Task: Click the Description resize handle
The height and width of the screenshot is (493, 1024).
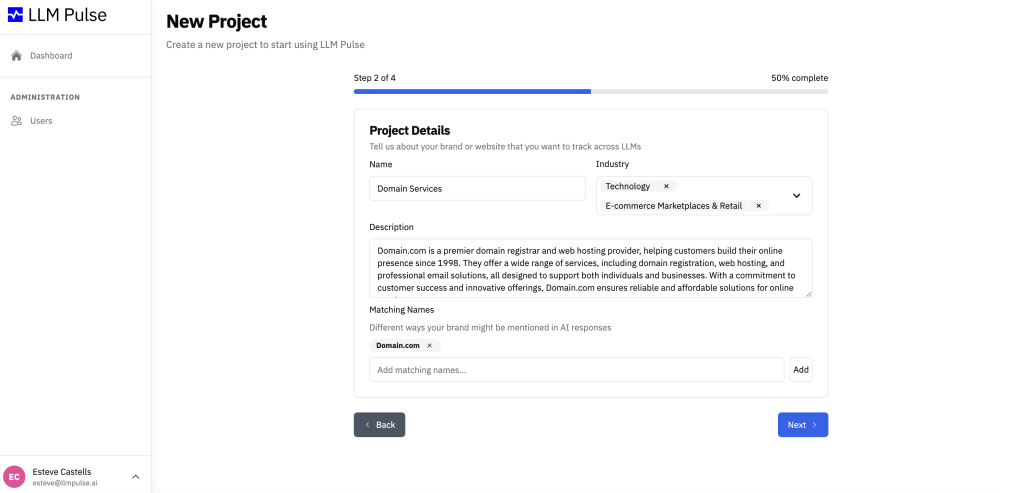Action: tap(809, 294)
